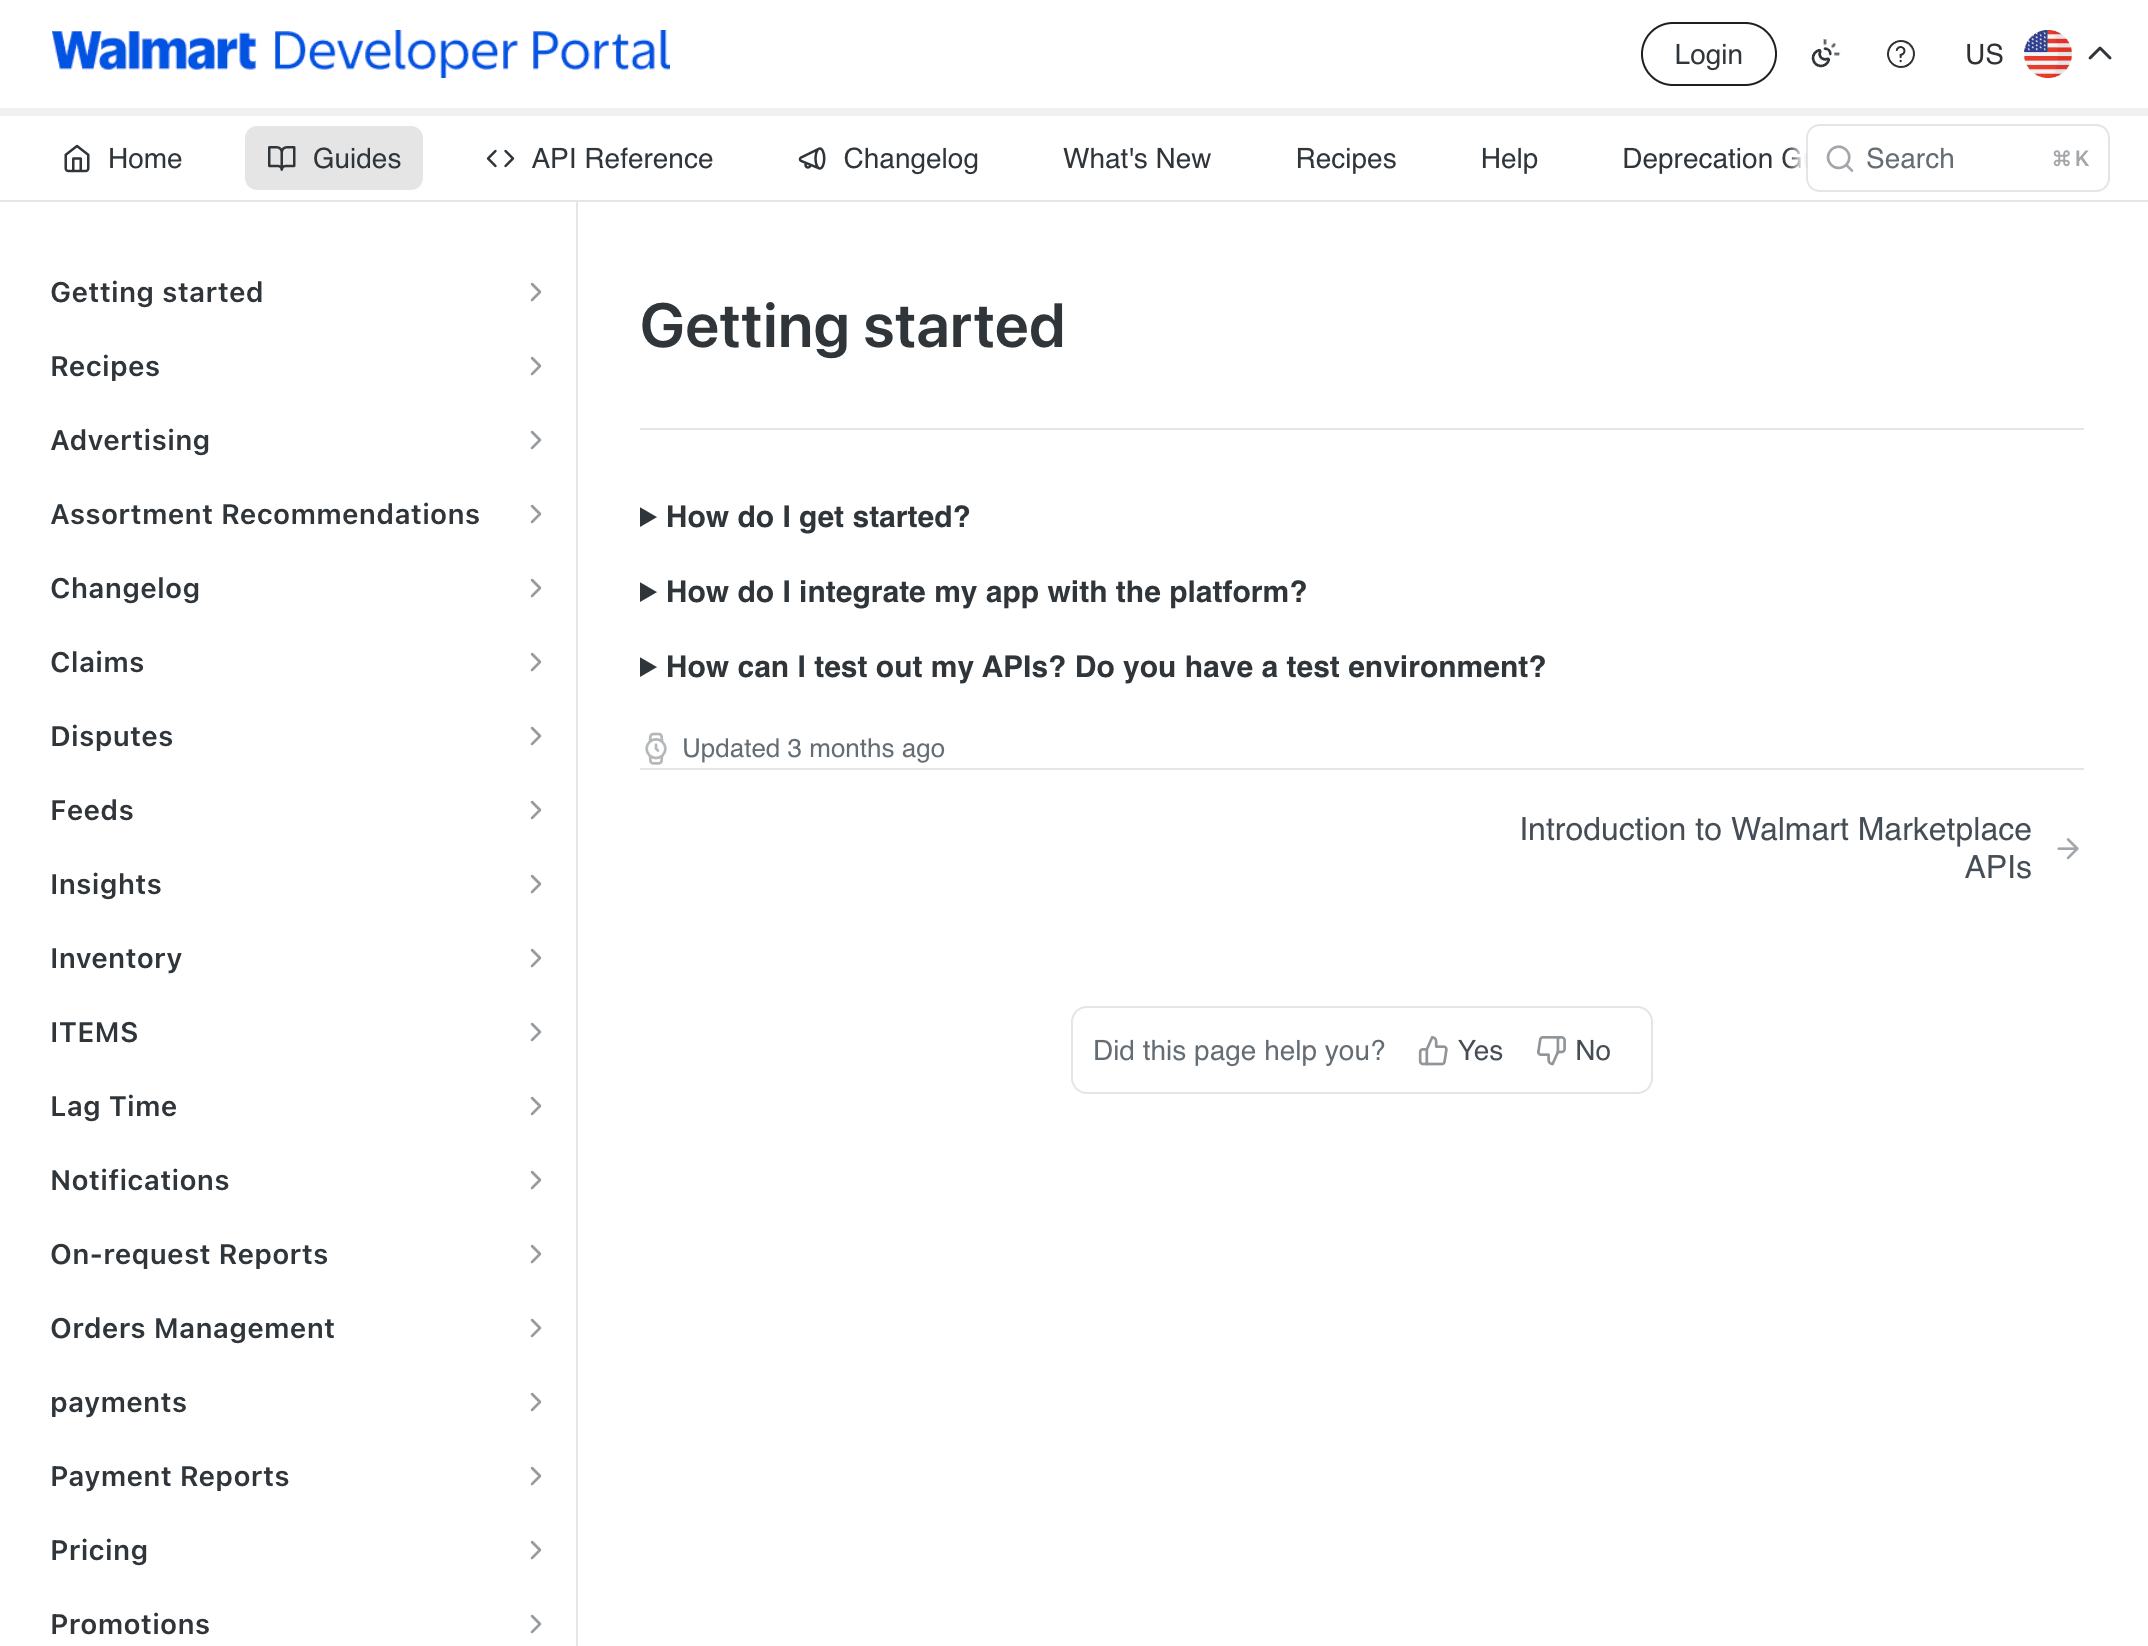Expand the Advertising sidebar chevron

click(536, 440)
